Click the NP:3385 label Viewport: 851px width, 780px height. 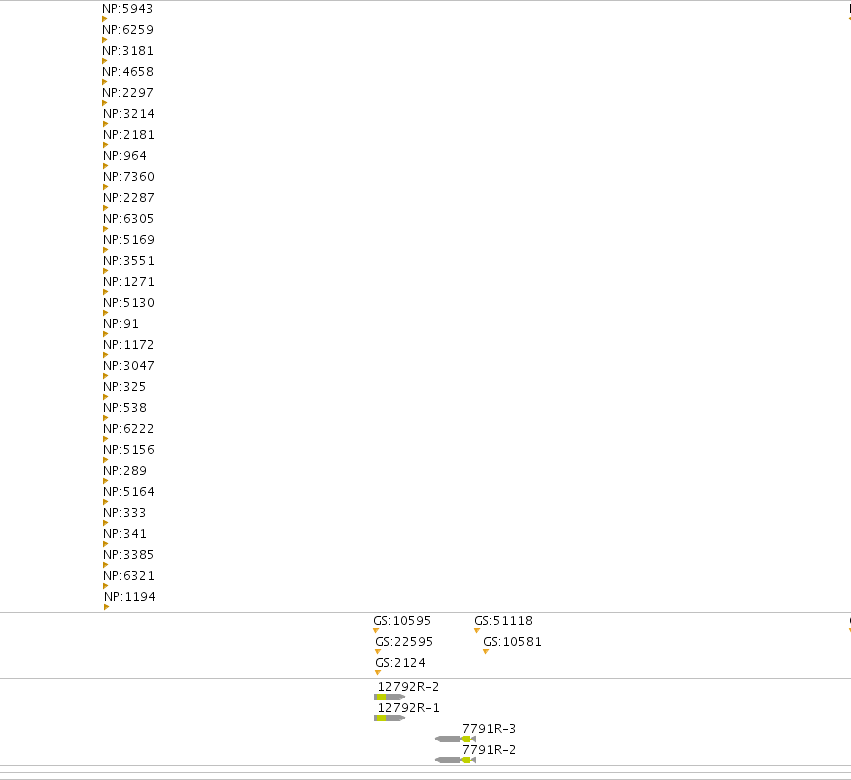click(129, 555)
